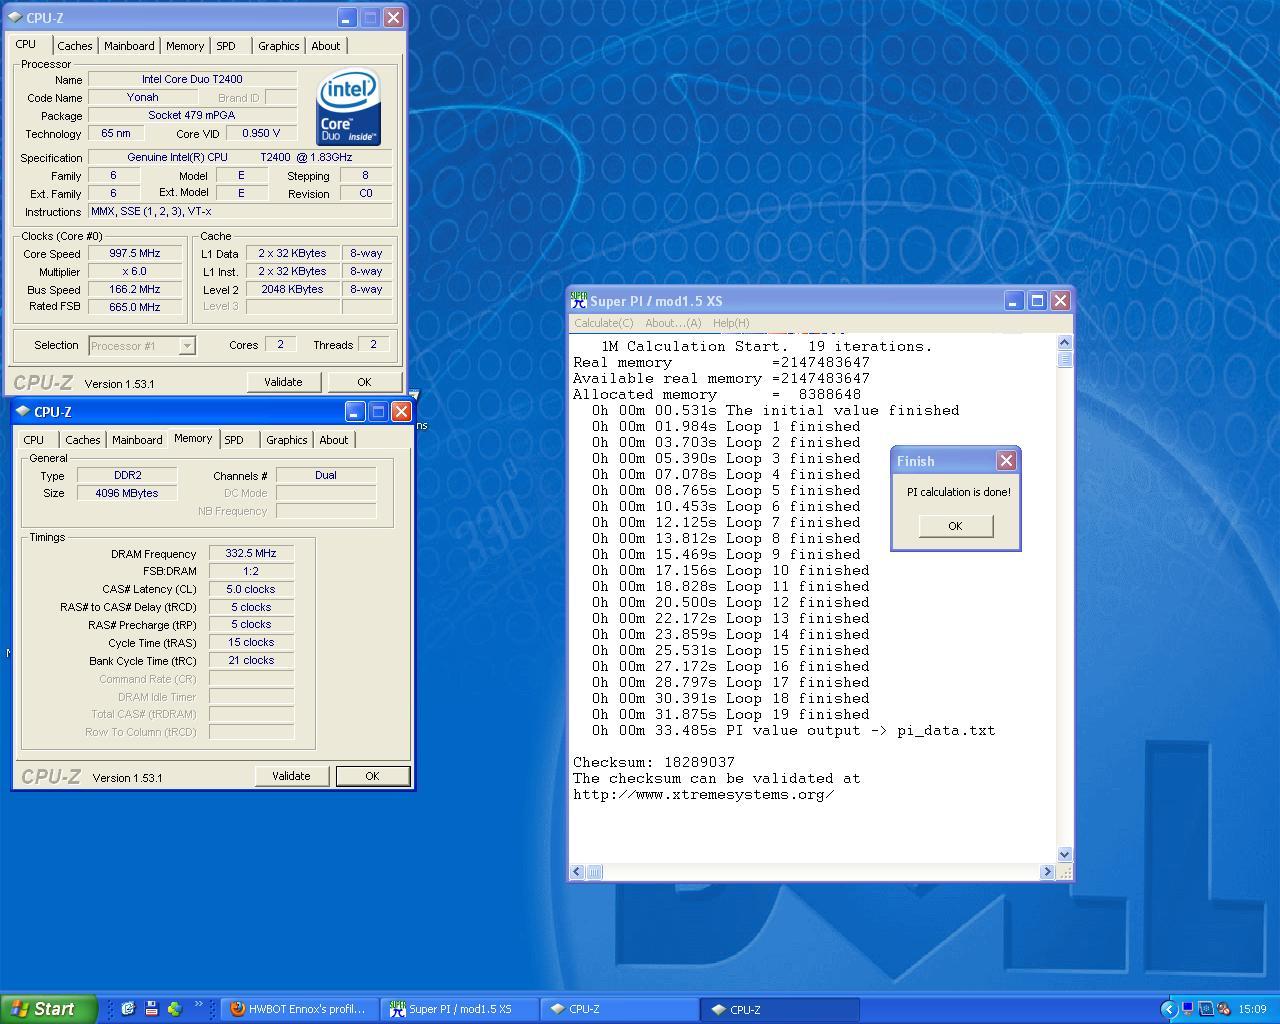This screenshot has height=1024, width=1280.
Task: Click title bar icon of CPU-Z Memory window
Action: point(23,412)
